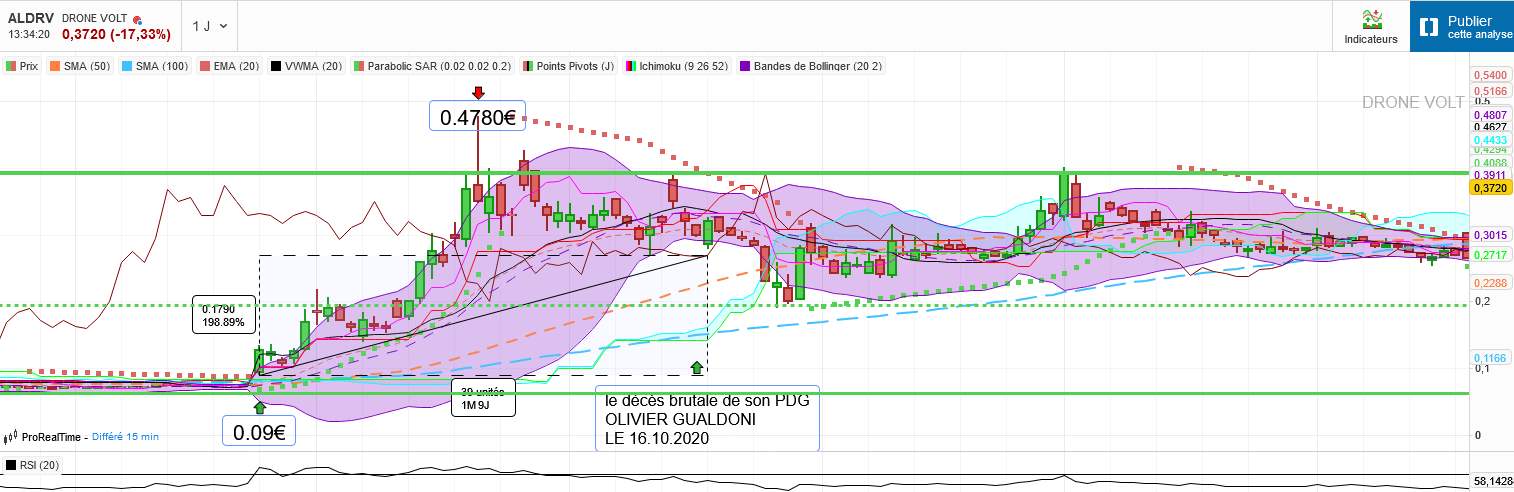Click the 0,4807 price axis tag
This screenshot has width=1514, height=492.
[x=1489, y=115]
